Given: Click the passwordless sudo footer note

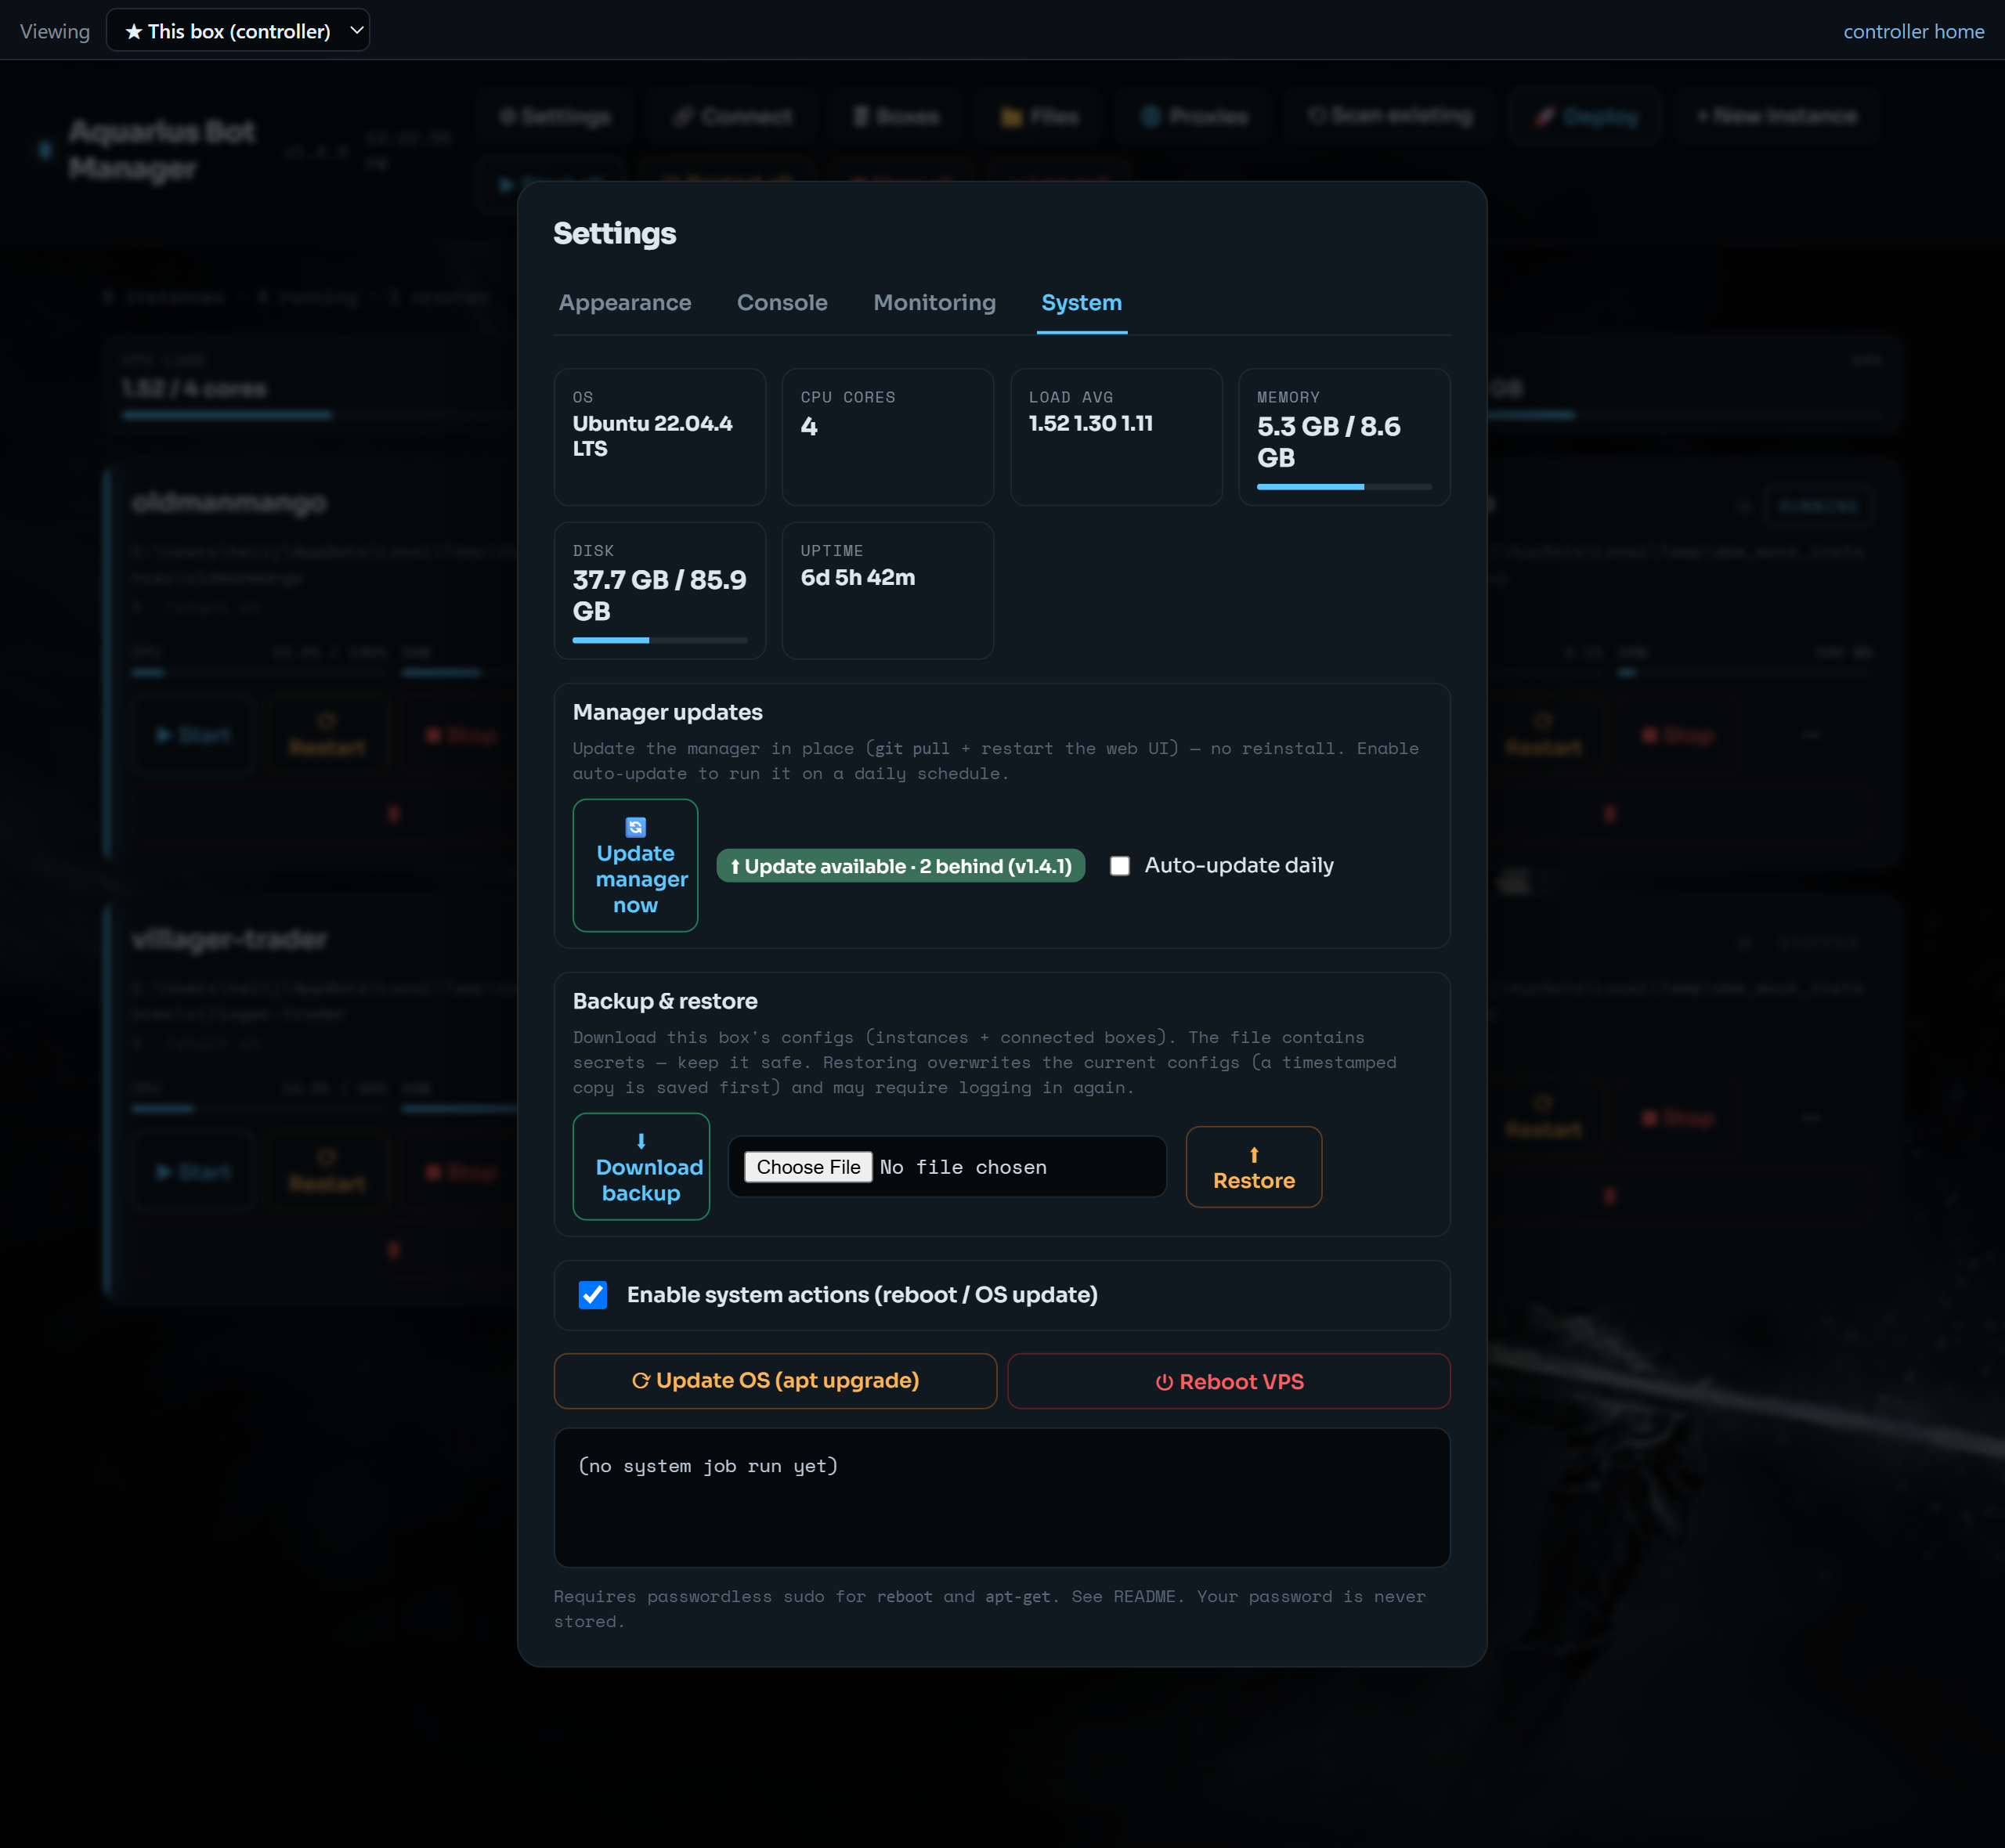Looking at the screenshot, I should pyautogui.click(x=990, y=1609).
